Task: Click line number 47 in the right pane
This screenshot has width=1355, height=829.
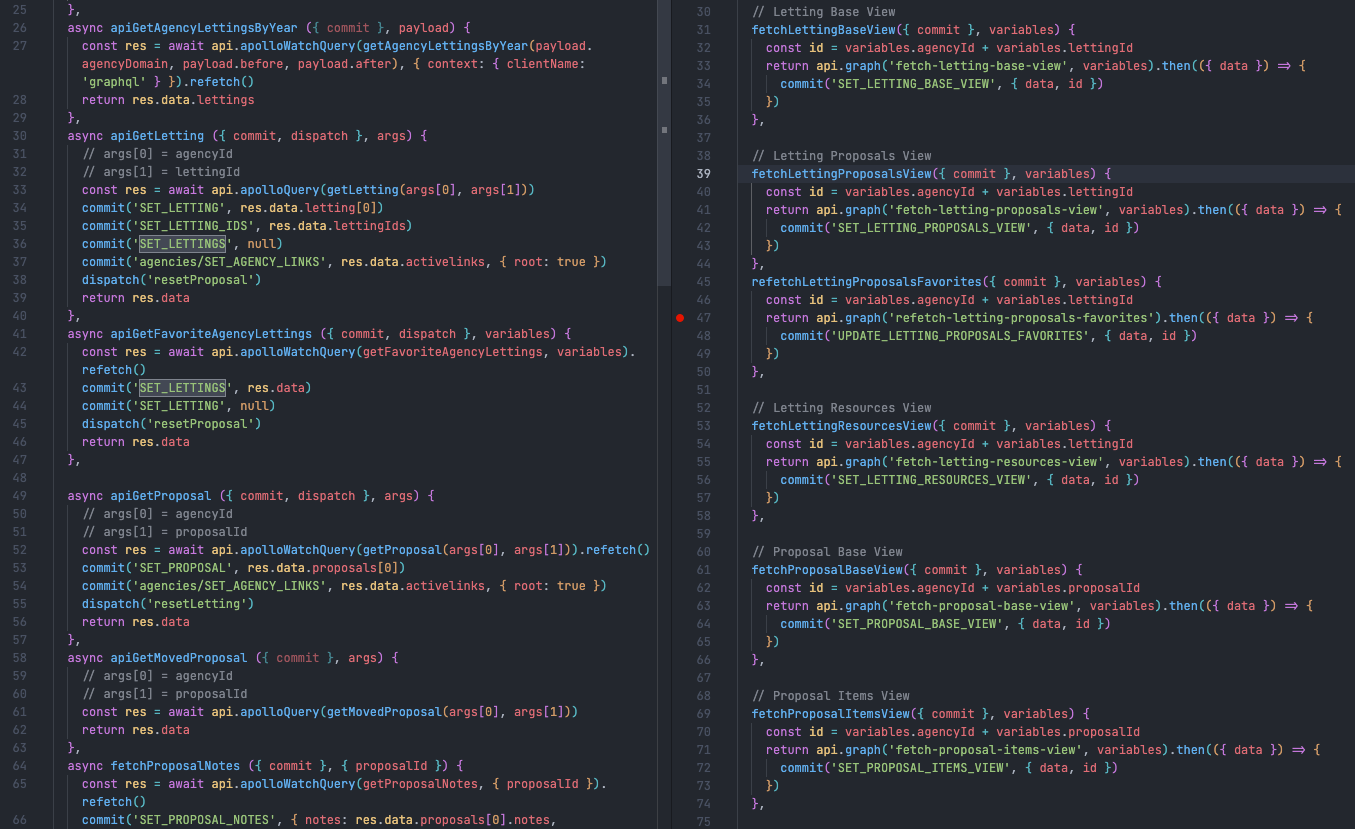Action: click(703, 318)
